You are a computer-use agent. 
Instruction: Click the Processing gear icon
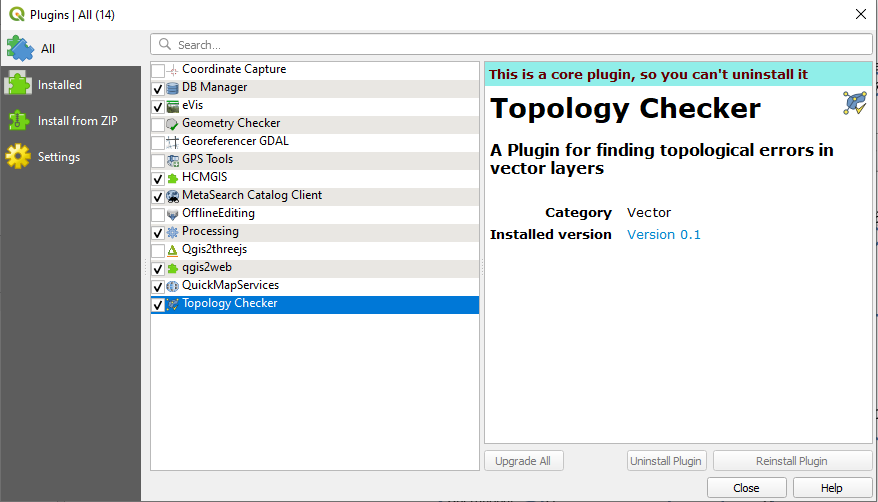click(x=172, y=232)
